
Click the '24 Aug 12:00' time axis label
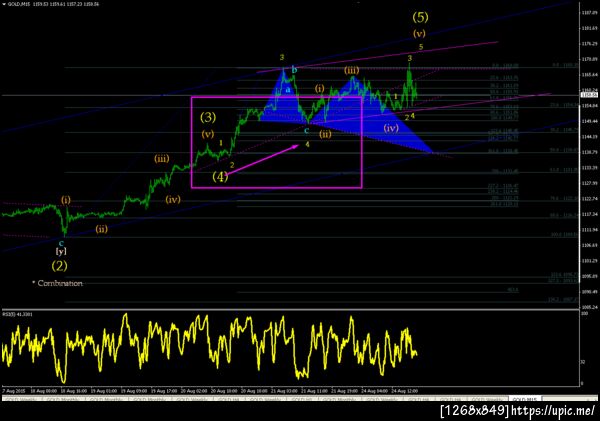(x=404, y=391)
